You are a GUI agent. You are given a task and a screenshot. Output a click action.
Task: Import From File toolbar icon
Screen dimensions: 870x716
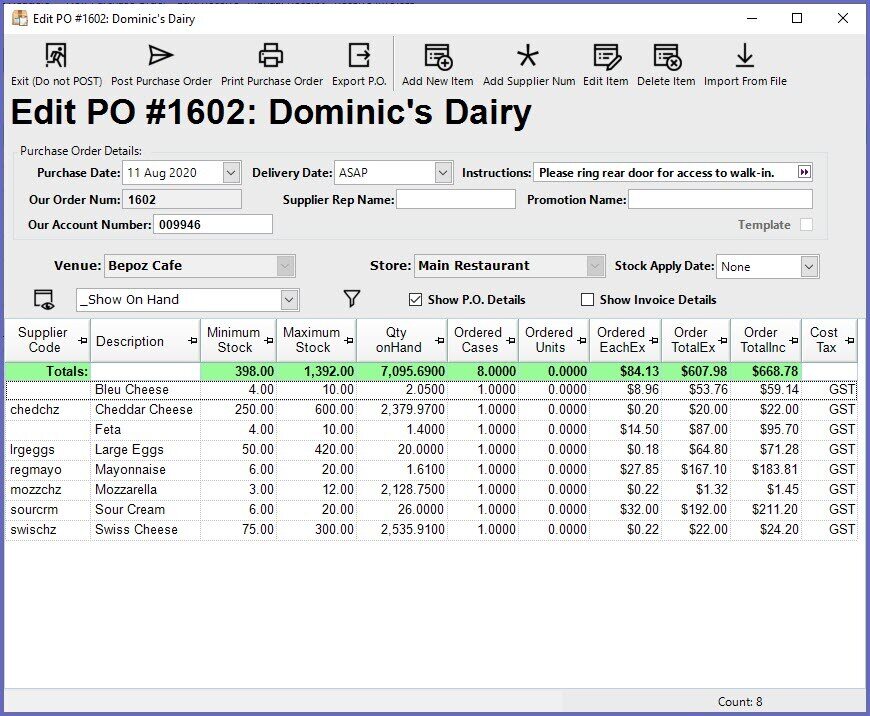click(x=745, y=56)
